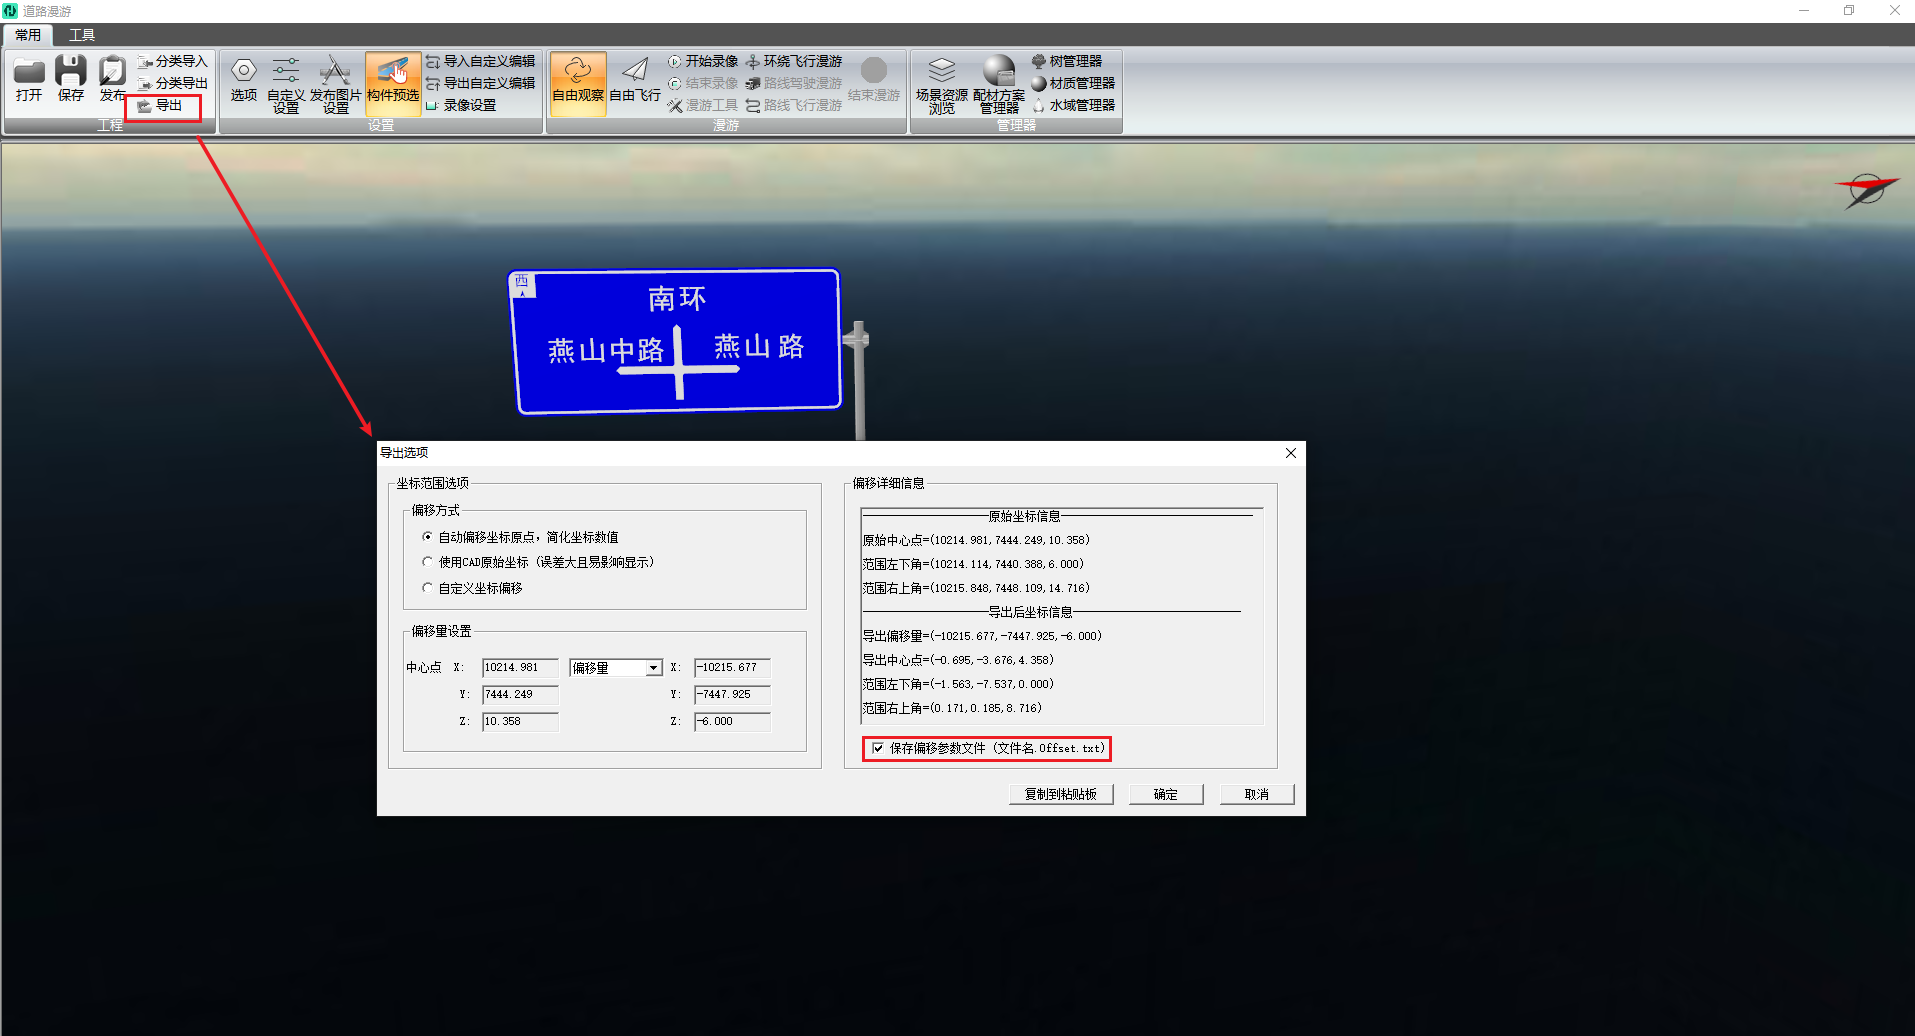Click the 保存 (Save) disk icon
Viewport: 1915px width, 1036px height.
click(x=71, y=73)
